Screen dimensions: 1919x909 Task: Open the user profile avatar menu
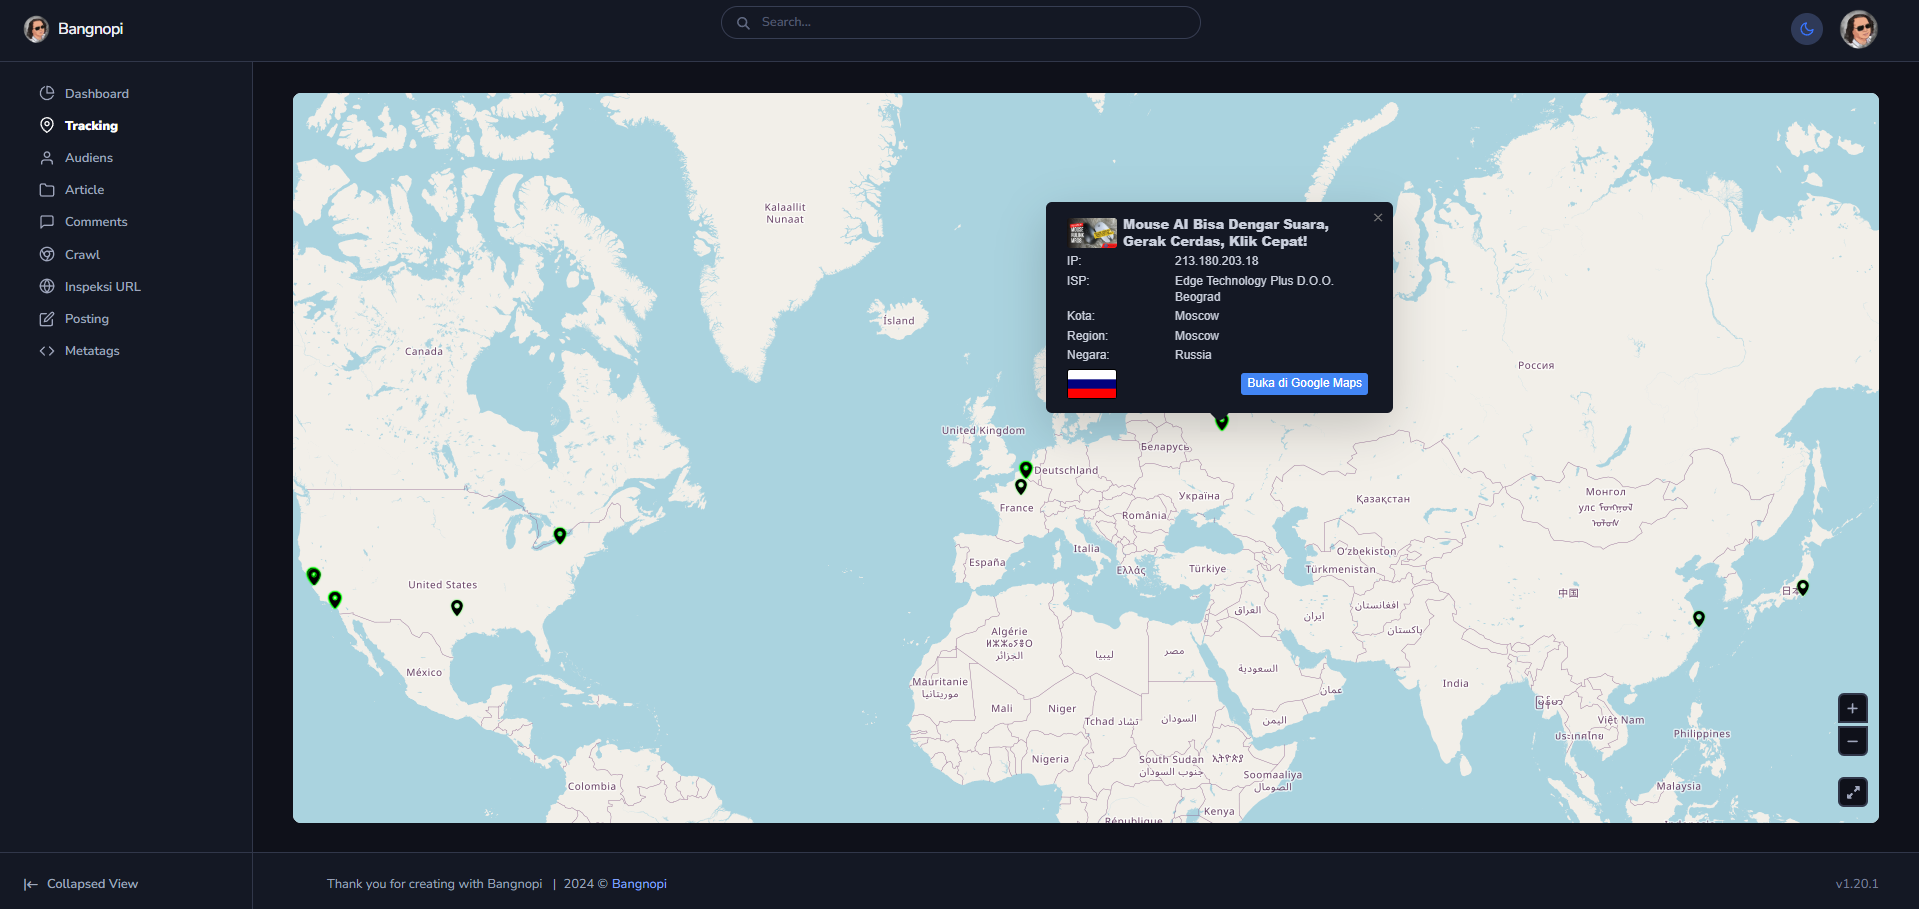[x=1858, y=29]
